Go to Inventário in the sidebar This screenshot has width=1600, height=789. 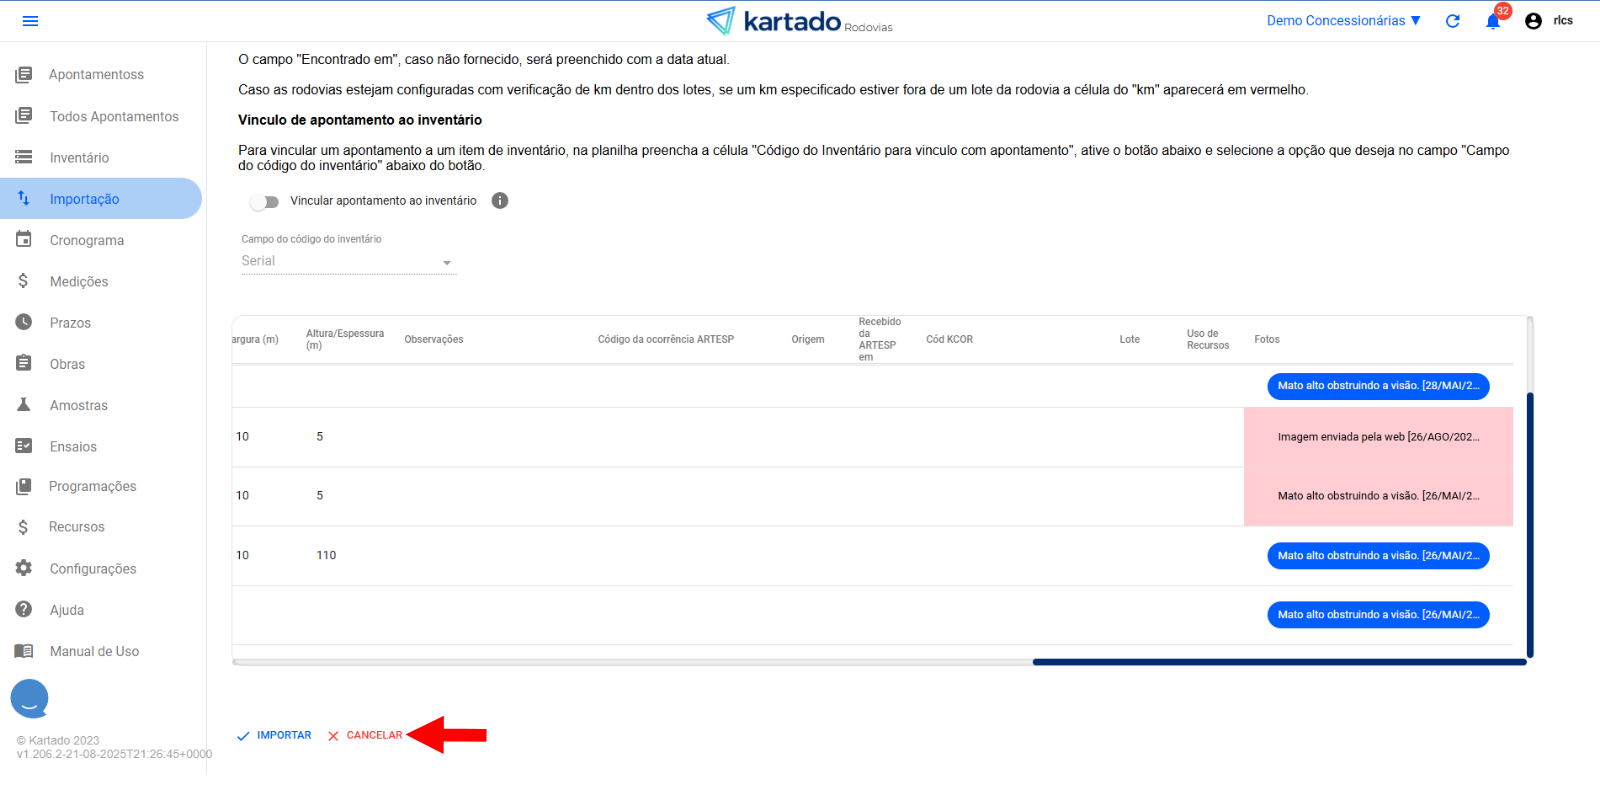(x=79, y=158)
